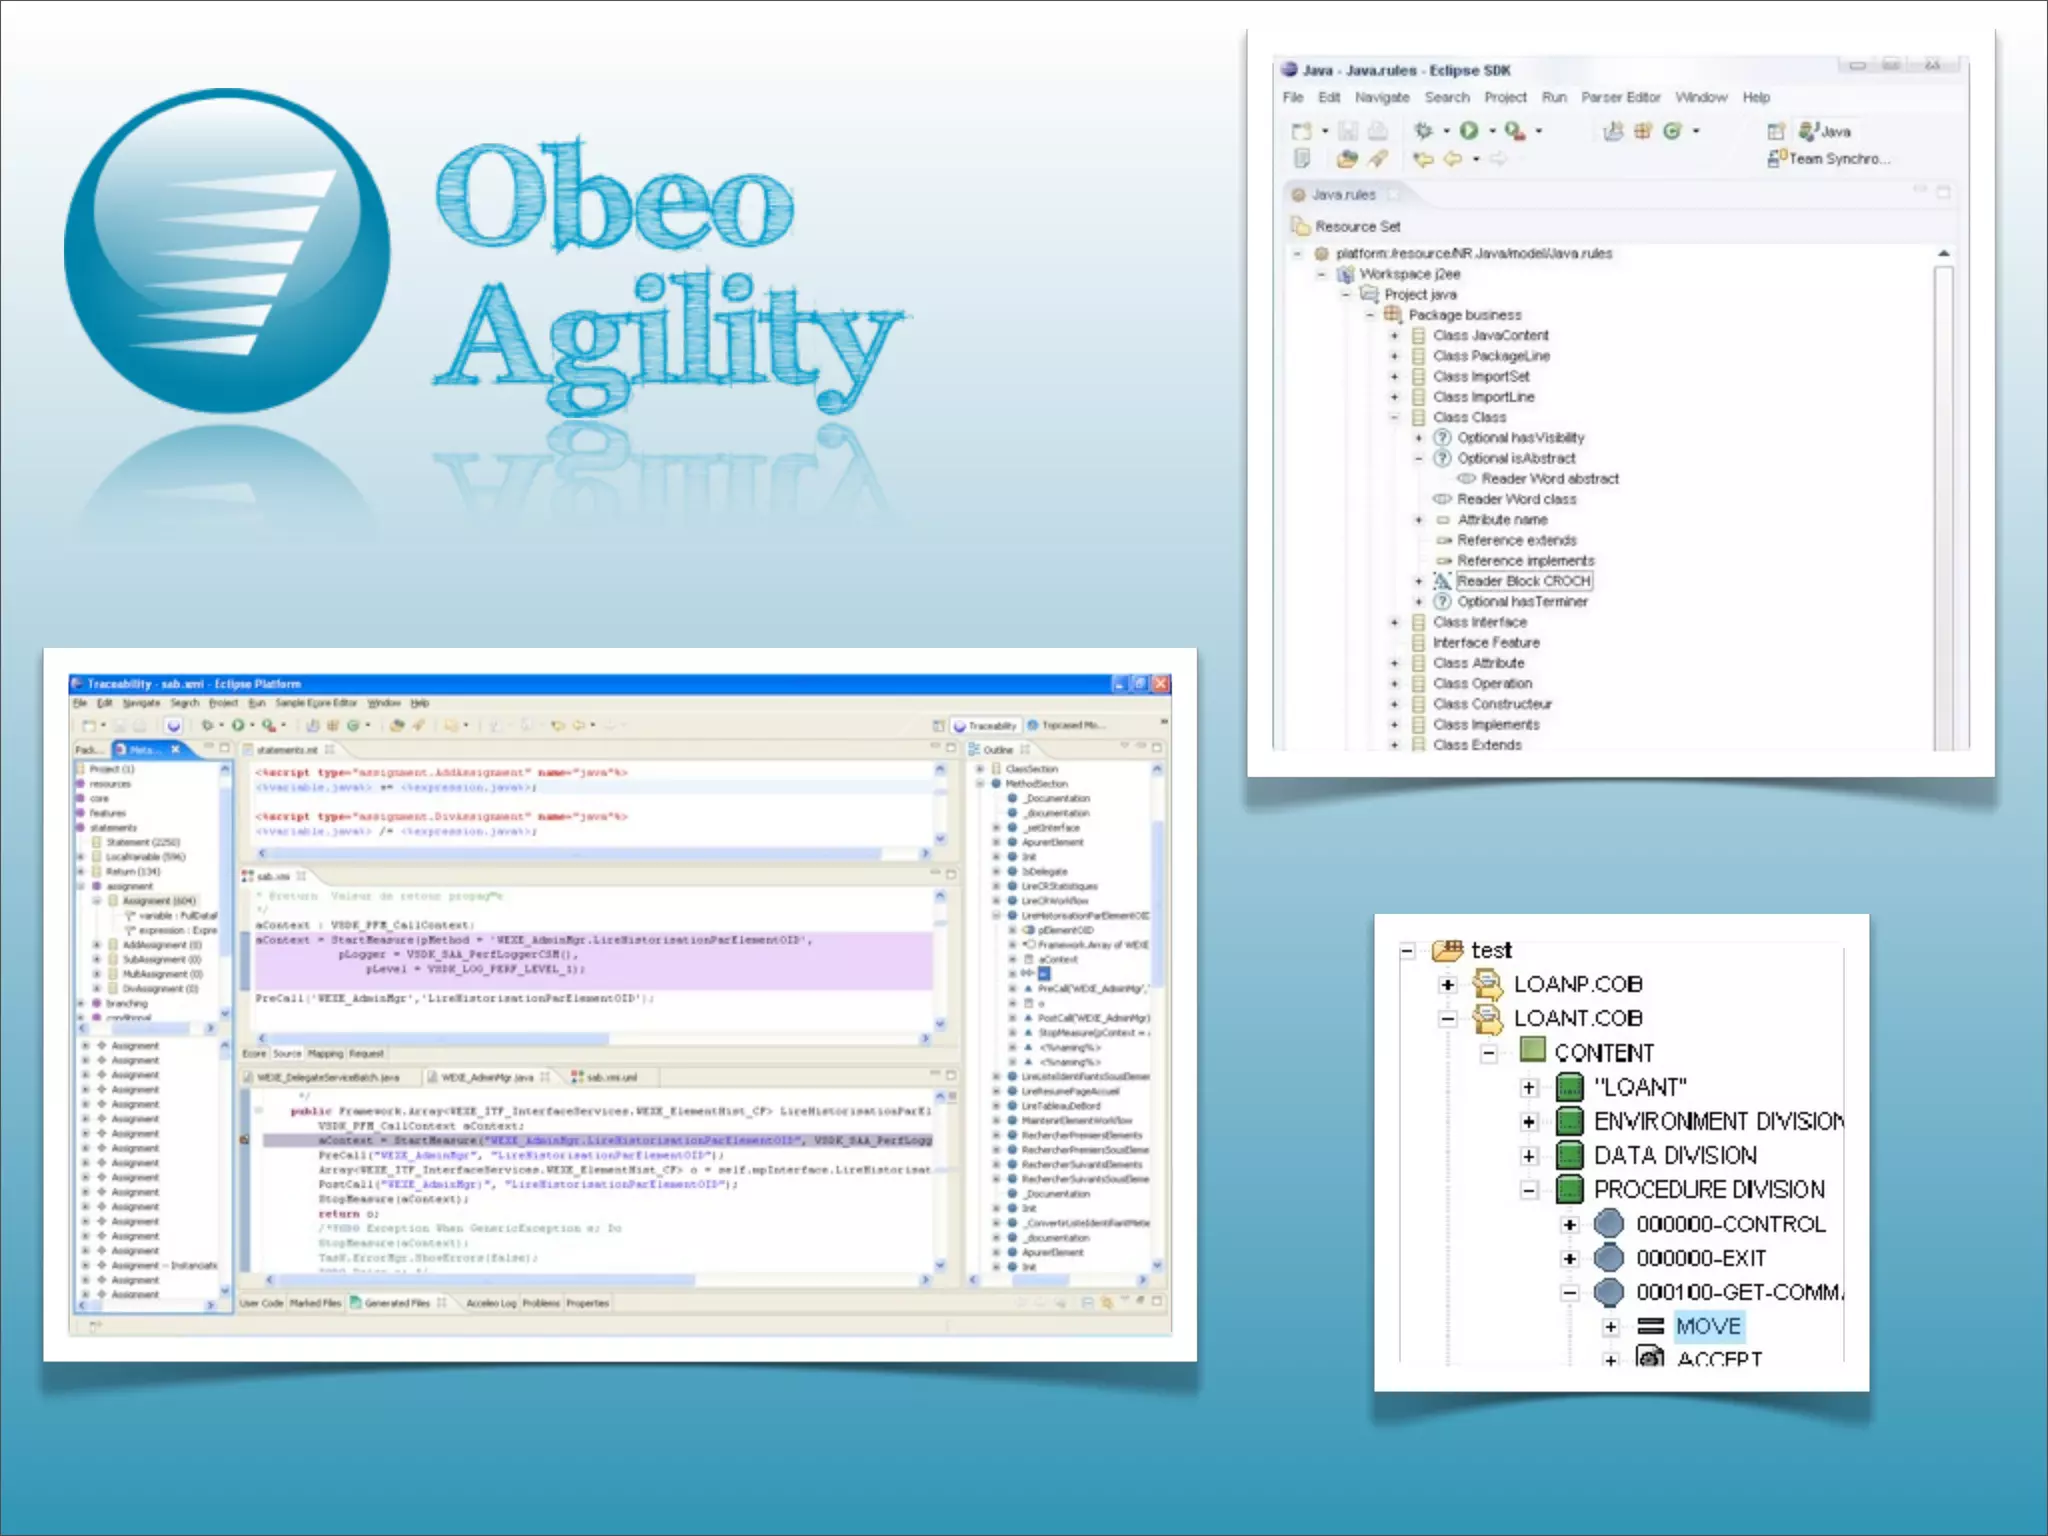Open the Navigate menu
The width and height of the screenshot is (2048, 1536).
coord(1381,97)
